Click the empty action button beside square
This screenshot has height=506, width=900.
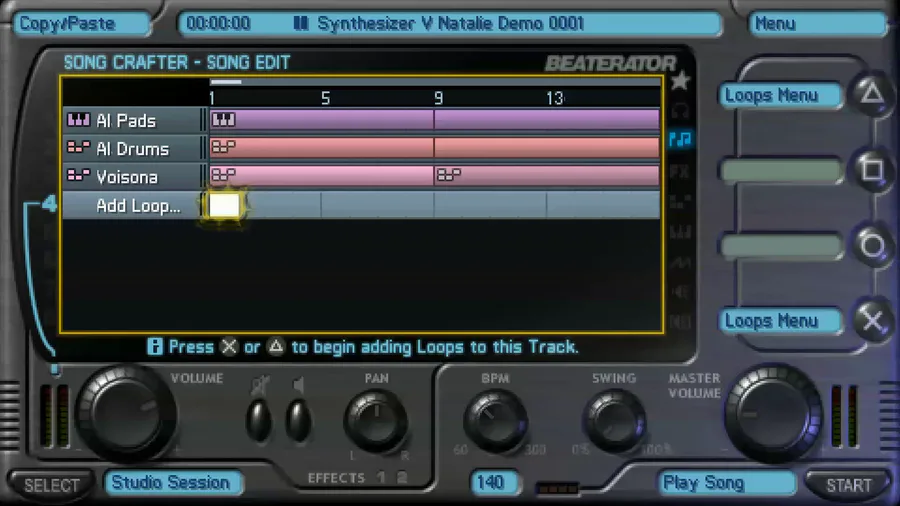(781, 172)
